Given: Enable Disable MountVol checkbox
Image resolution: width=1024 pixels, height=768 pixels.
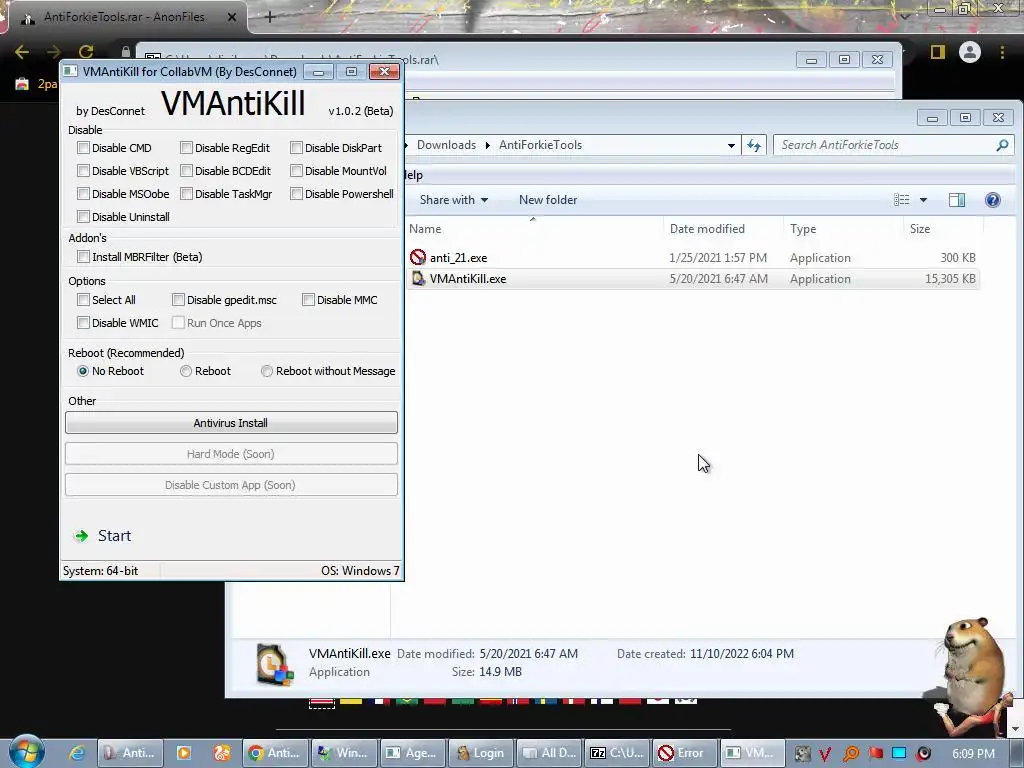Looking at the screenshot, I should tap(296, 170).
